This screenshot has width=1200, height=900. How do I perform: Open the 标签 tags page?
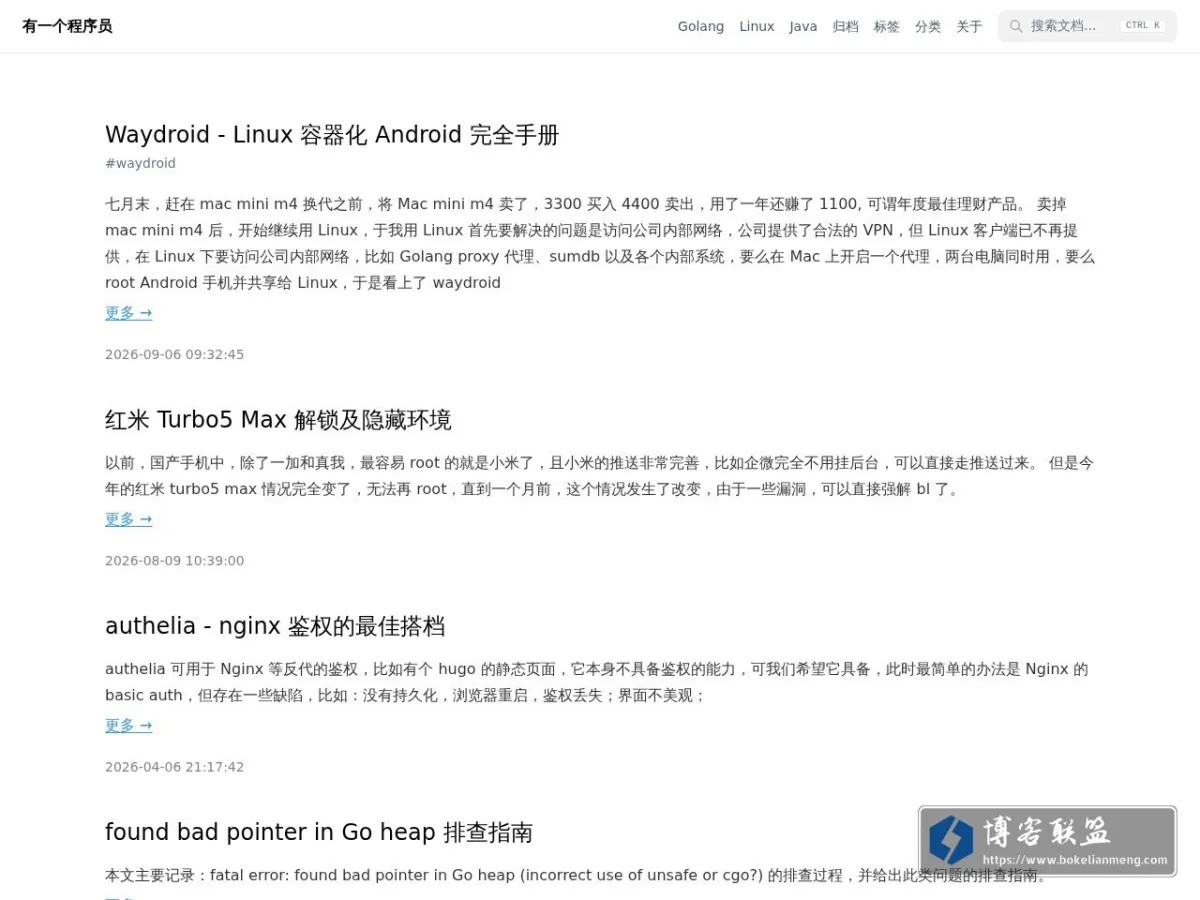coord(887,26)
